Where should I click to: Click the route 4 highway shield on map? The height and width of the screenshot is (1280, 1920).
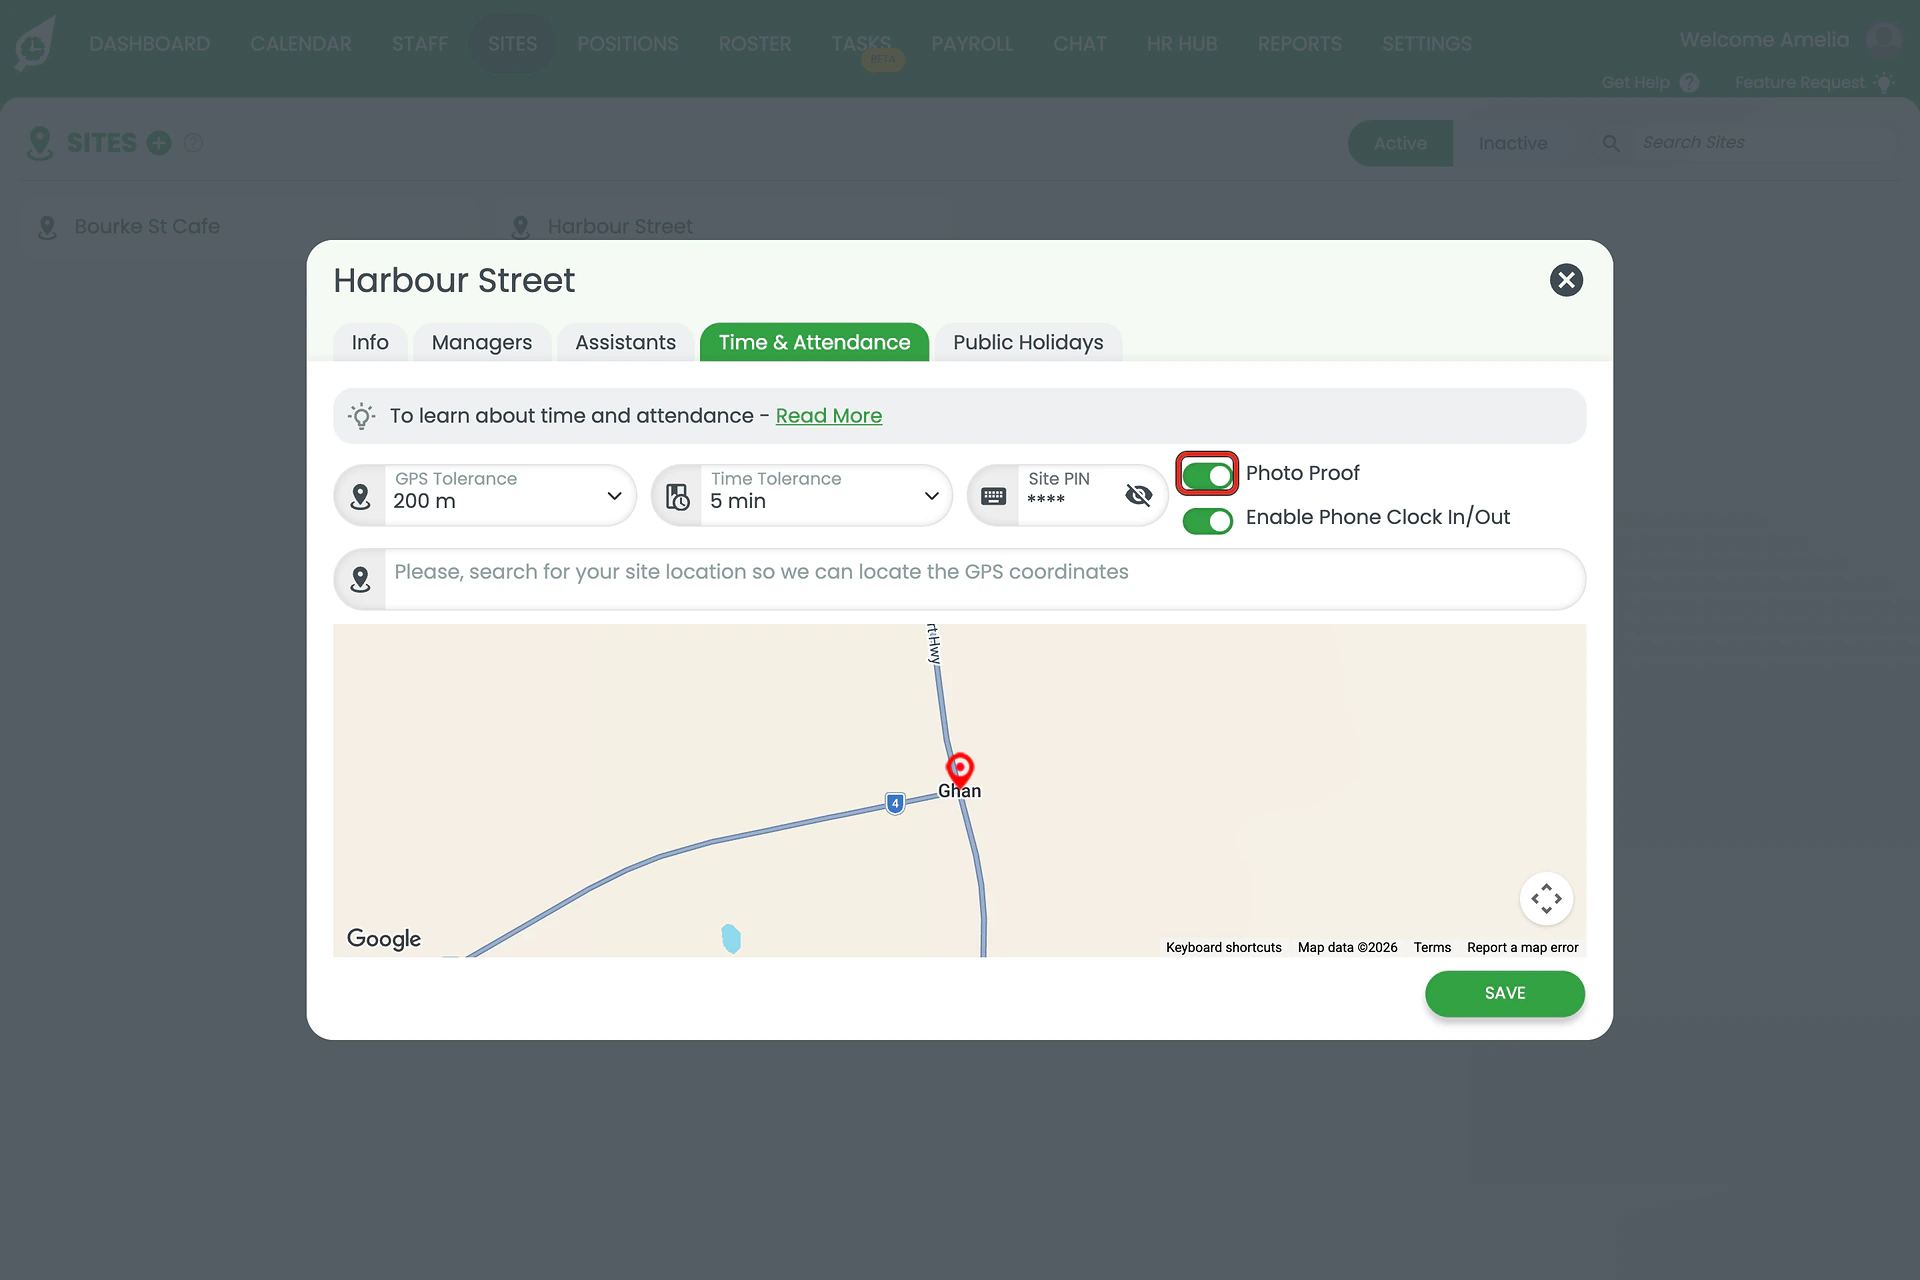tap(895, 803)
